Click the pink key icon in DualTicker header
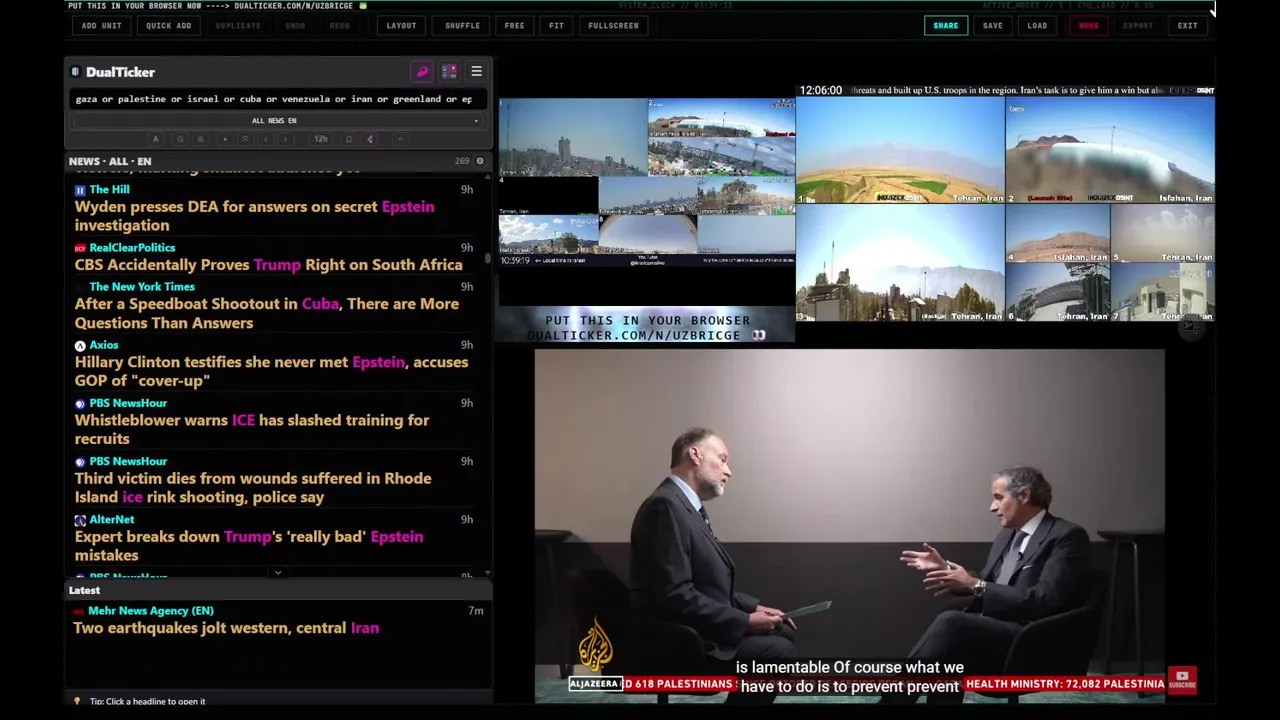Viewport: 1280px width, 720px height. (x=422, y=72)
